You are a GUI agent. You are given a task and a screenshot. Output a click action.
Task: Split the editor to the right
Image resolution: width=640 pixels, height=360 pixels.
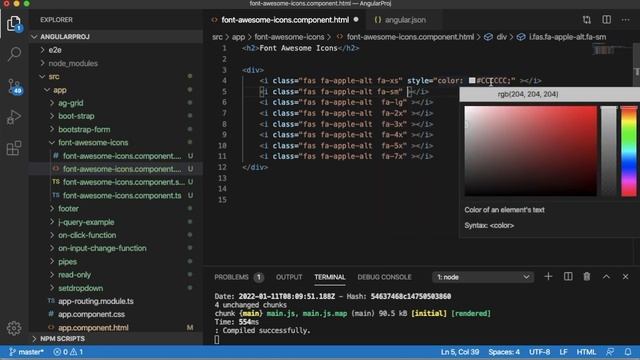tap(607, 20)
